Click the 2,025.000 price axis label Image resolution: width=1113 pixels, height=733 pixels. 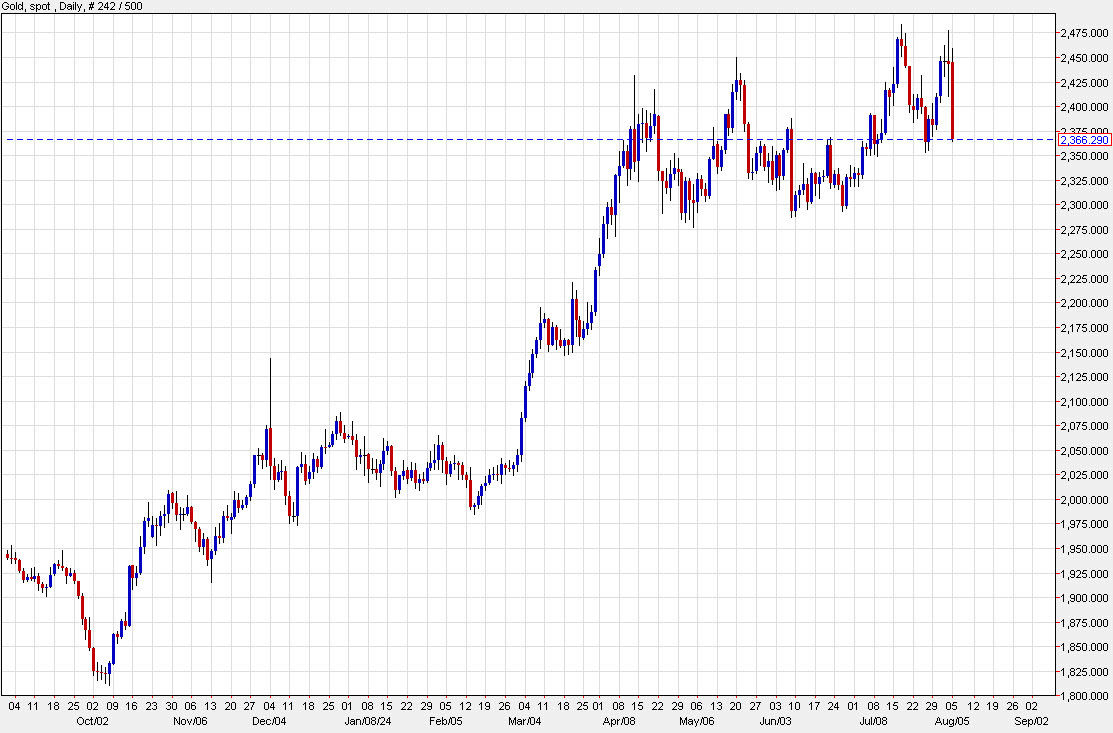(1084, 475)
